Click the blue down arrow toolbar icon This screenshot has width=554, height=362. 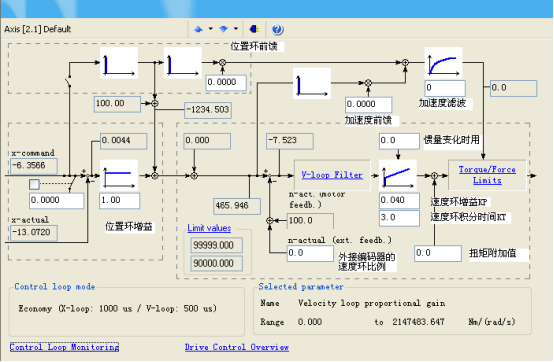pyautogui.click(x=223, y=29)
